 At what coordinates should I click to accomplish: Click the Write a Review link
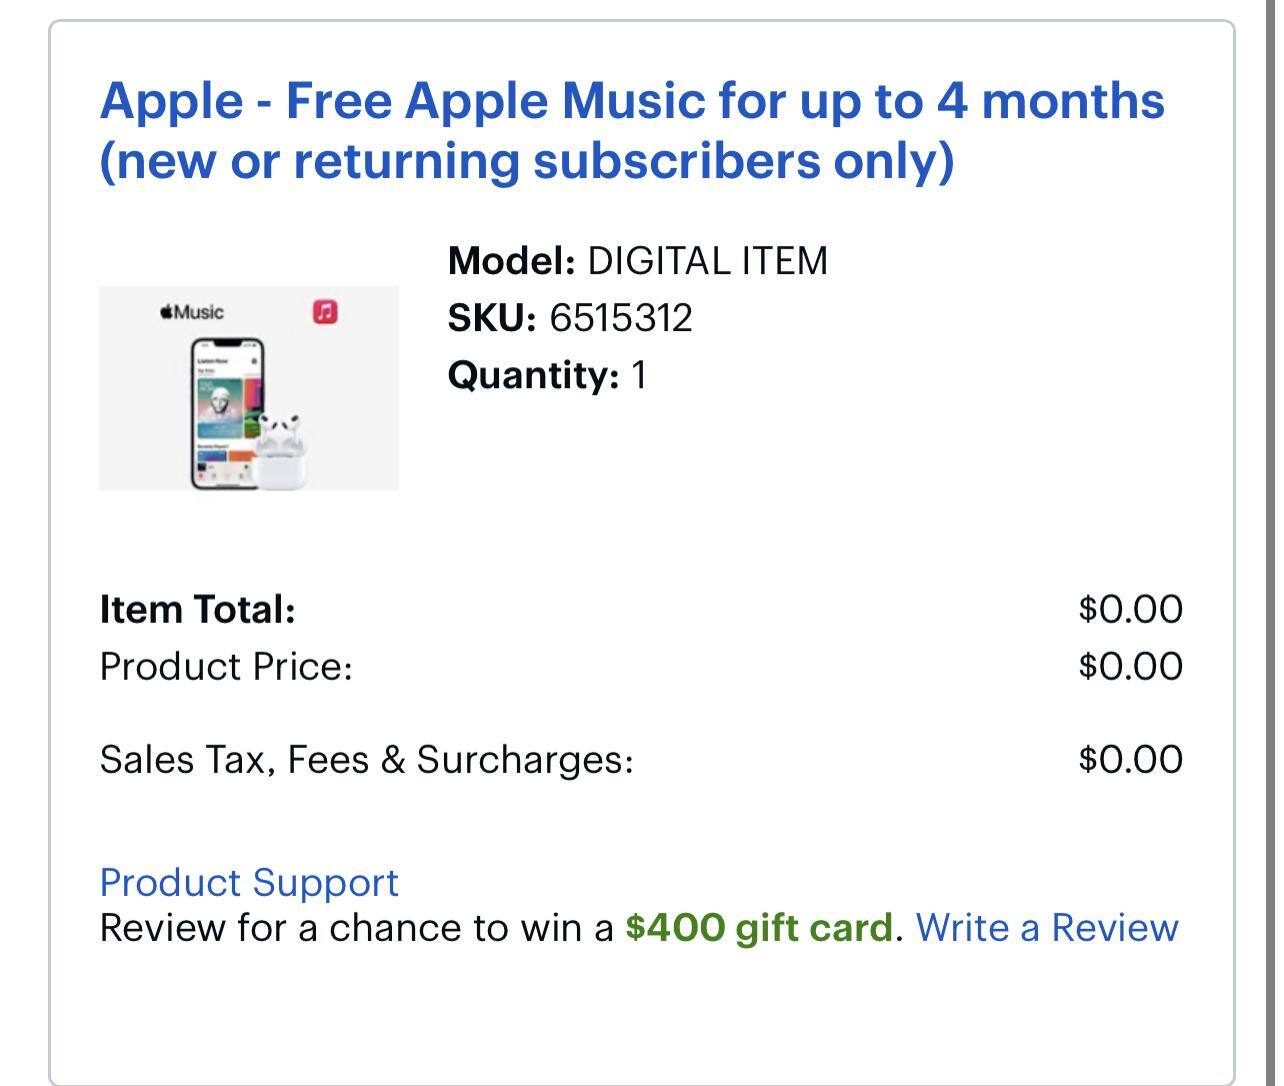point(1047,928)
